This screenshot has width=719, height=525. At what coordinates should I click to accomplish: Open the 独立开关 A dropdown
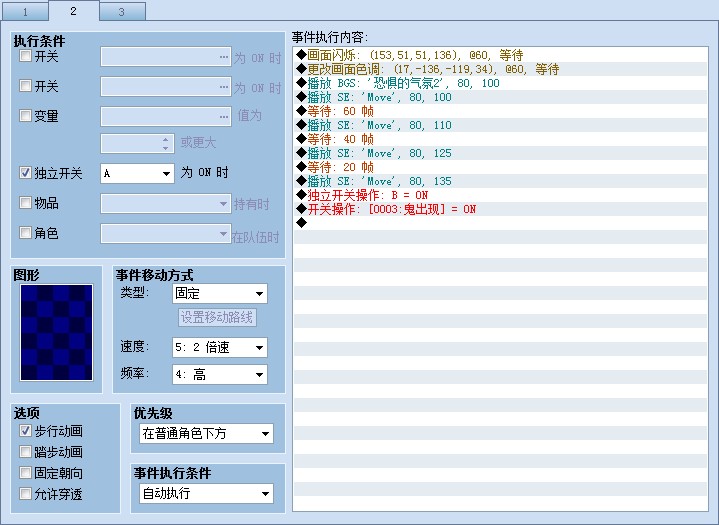coord(137,173)
